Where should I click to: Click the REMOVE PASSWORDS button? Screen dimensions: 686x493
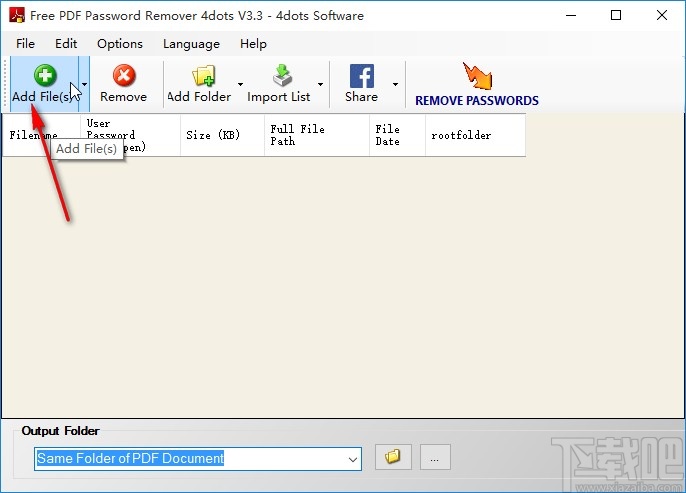pyautogui.click(x=477, y=84)
